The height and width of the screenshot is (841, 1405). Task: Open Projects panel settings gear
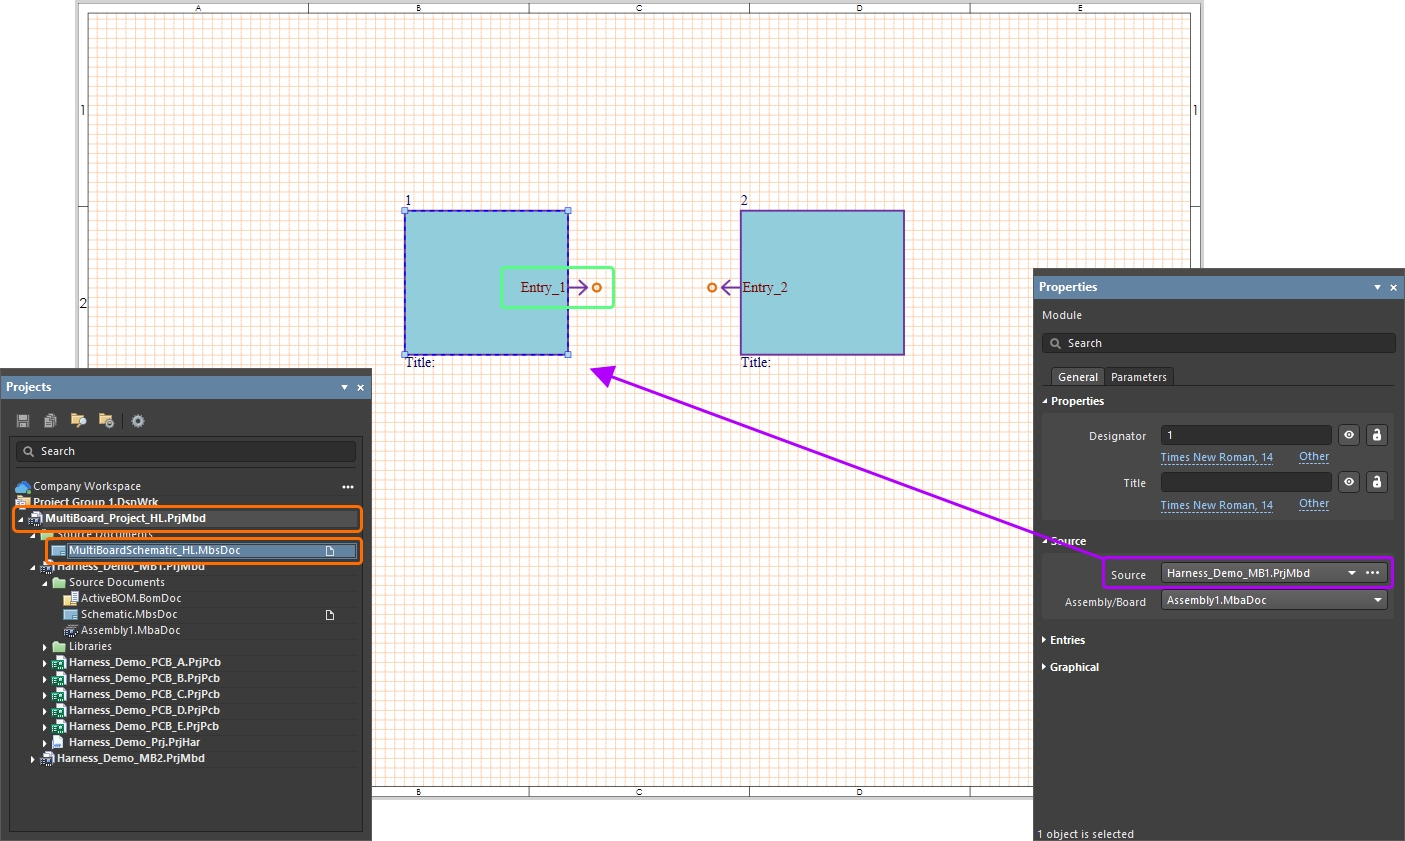138,421
